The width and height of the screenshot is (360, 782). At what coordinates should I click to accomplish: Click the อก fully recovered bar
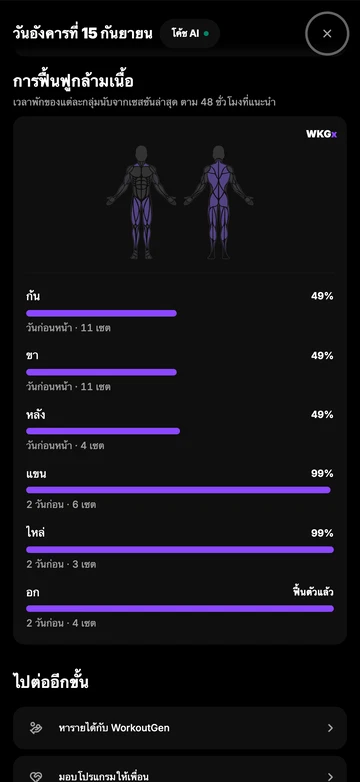(180, 608)
